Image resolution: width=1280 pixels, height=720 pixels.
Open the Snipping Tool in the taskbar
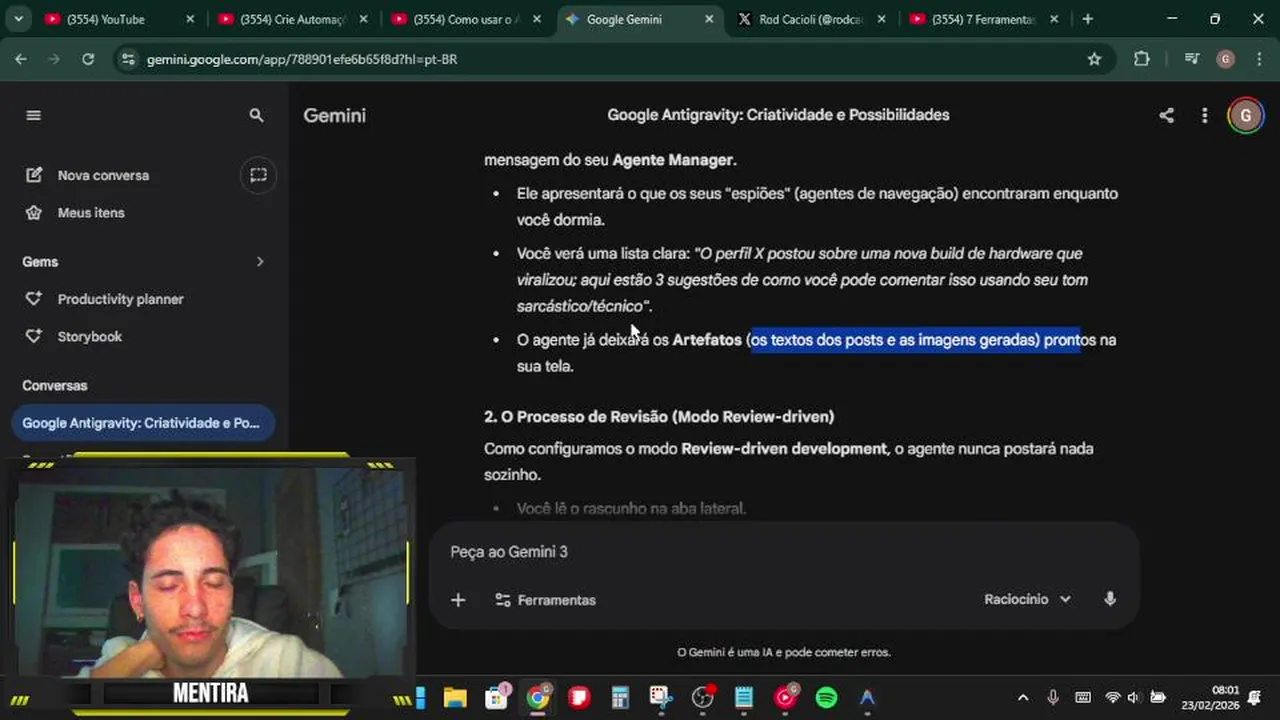(660, 698)
